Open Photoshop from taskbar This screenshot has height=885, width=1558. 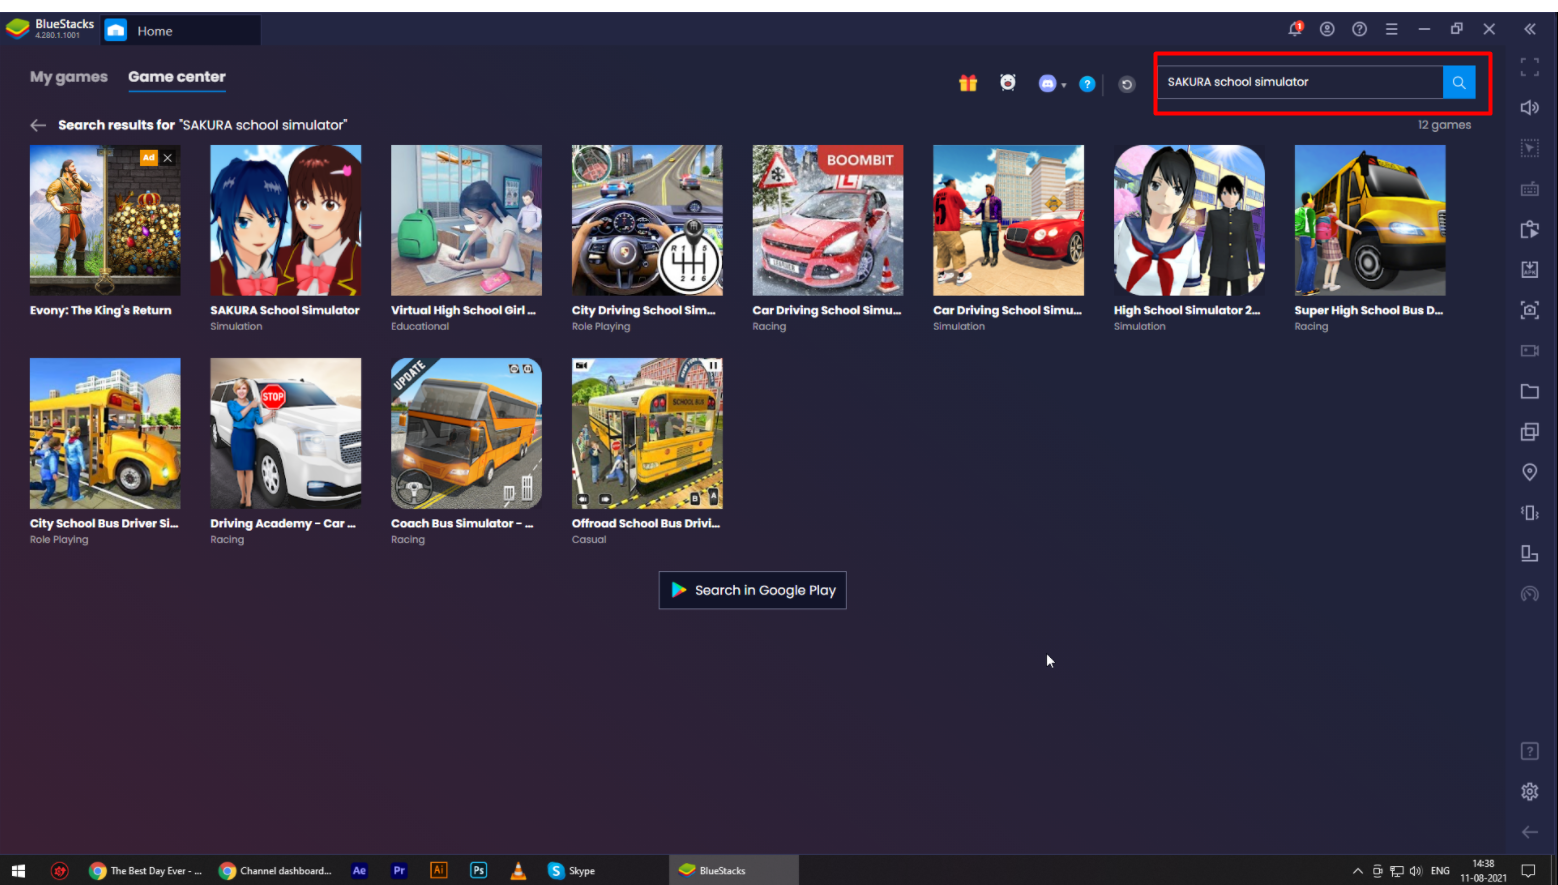[478, 870]
